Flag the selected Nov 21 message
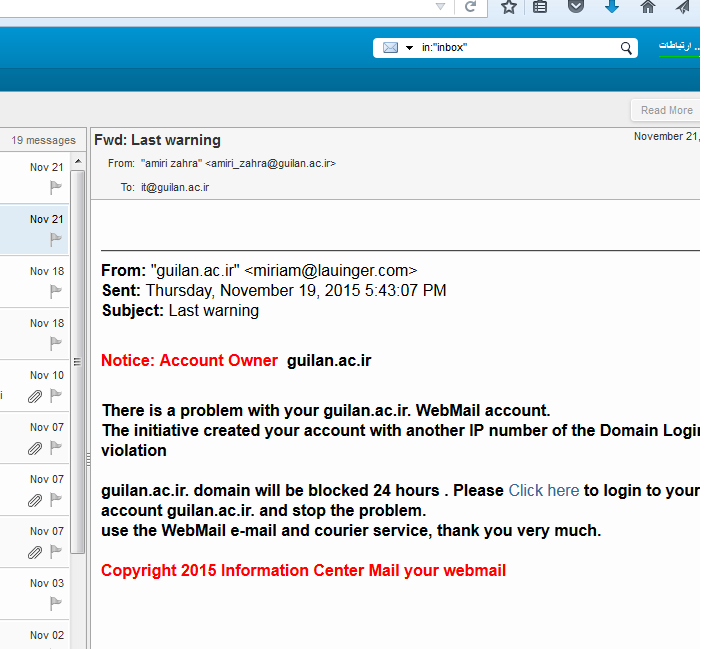Viewport: 714px width, 649px height. (56, 239)
